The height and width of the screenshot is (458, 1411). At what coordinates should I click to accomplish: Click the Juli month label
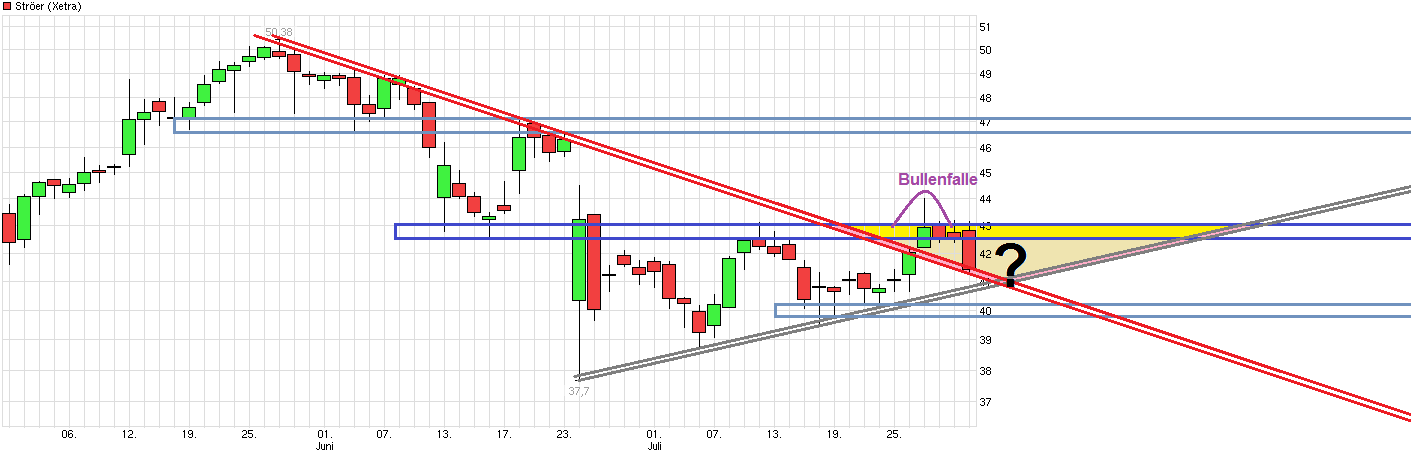(x=654, y=446)
